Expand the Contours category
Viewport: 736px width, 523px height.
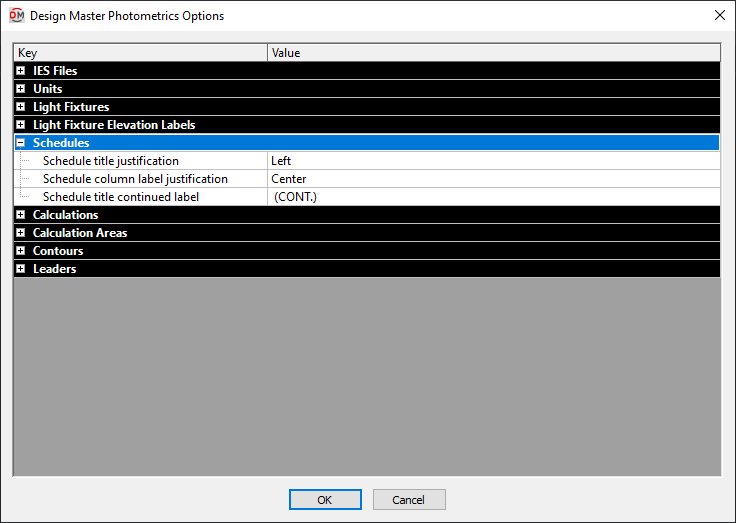[21, 251]
